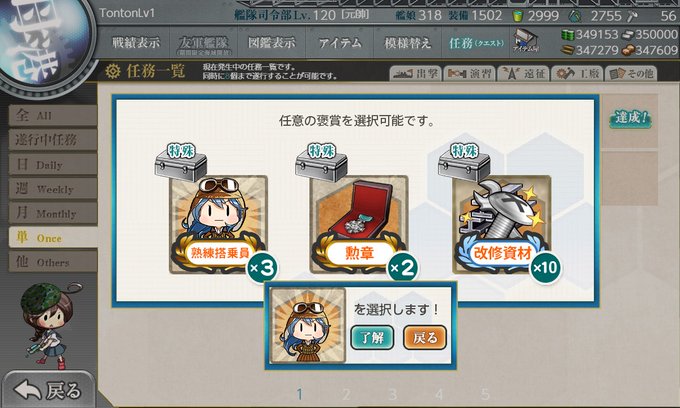This screenshot has width=680, height=408.
Task: Open the 遠征 expedition tab
Action: pos(523,74)
